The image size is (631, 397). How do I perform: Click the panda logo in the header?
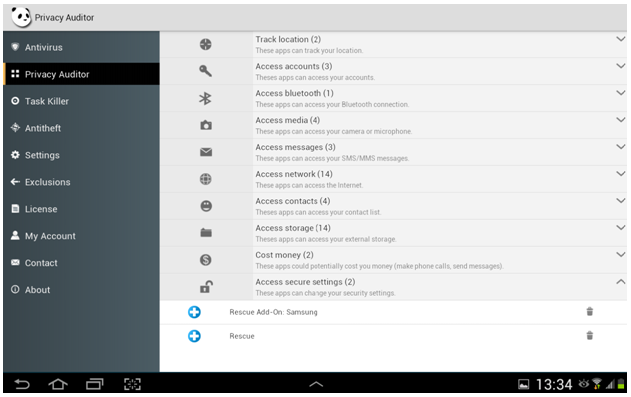21,17
